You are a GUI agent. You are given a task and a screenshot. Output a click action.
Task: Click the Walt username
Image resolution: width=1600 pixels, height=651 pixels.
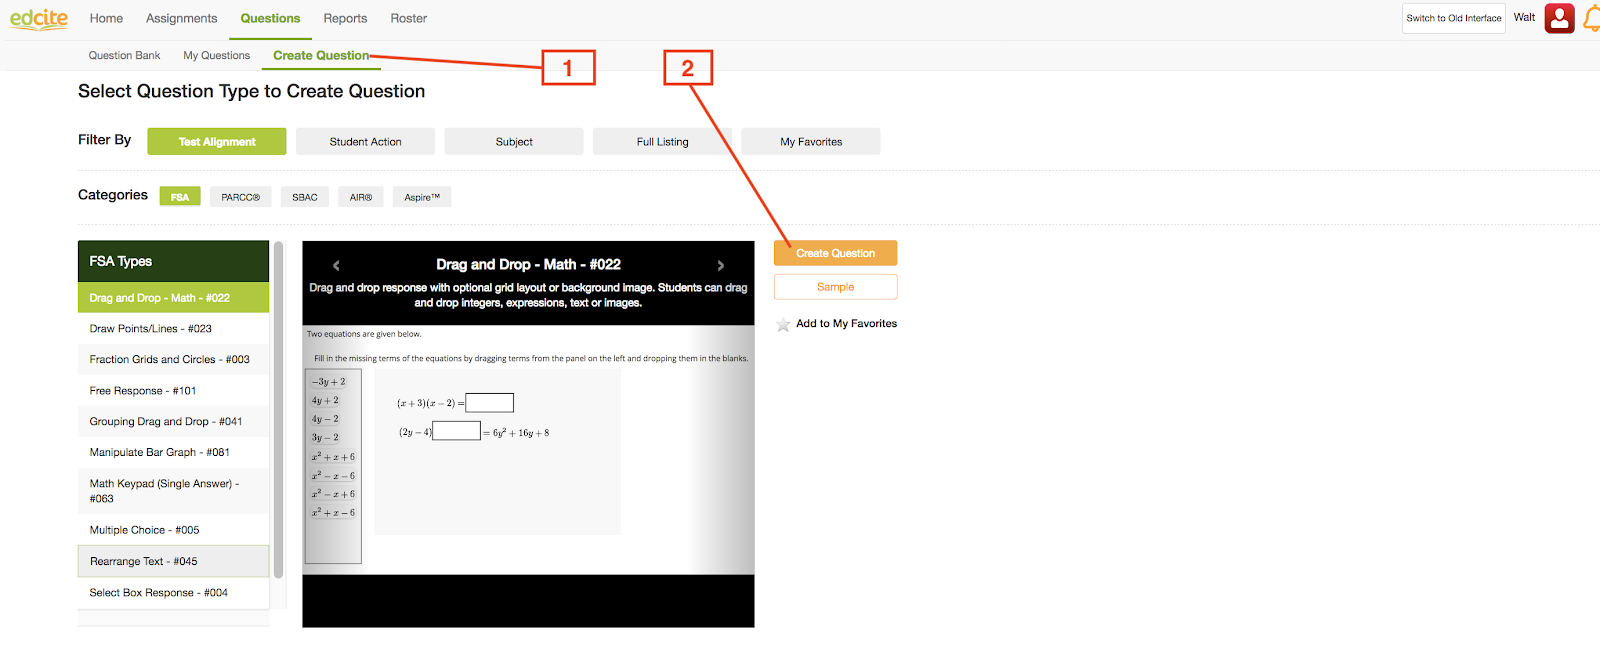1524,17
